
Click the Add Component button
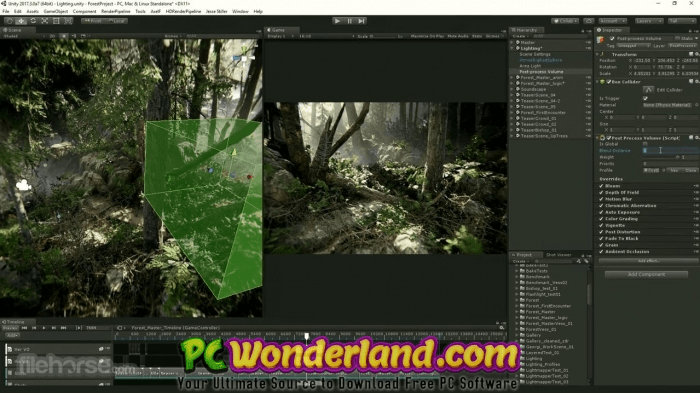point(646,274)
